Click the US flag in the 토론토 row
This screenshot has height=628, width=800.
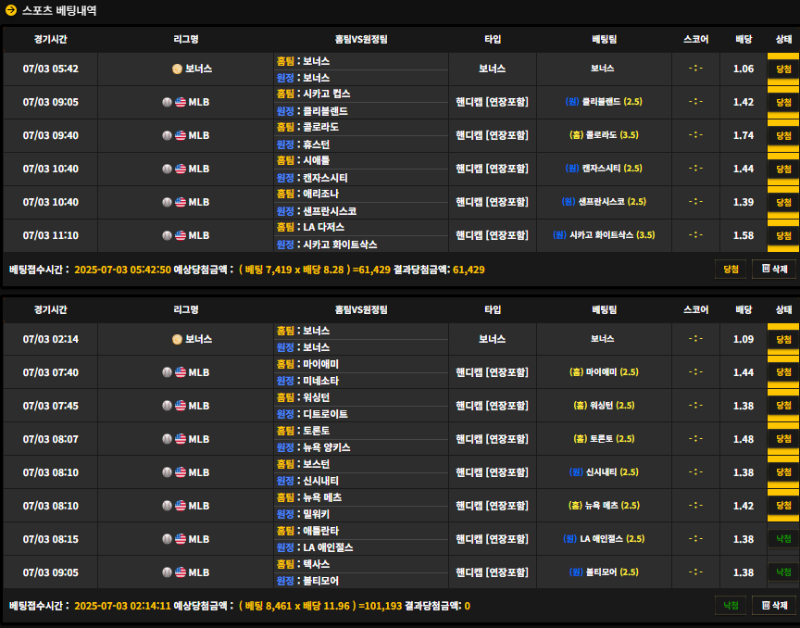tap(181, 439)
